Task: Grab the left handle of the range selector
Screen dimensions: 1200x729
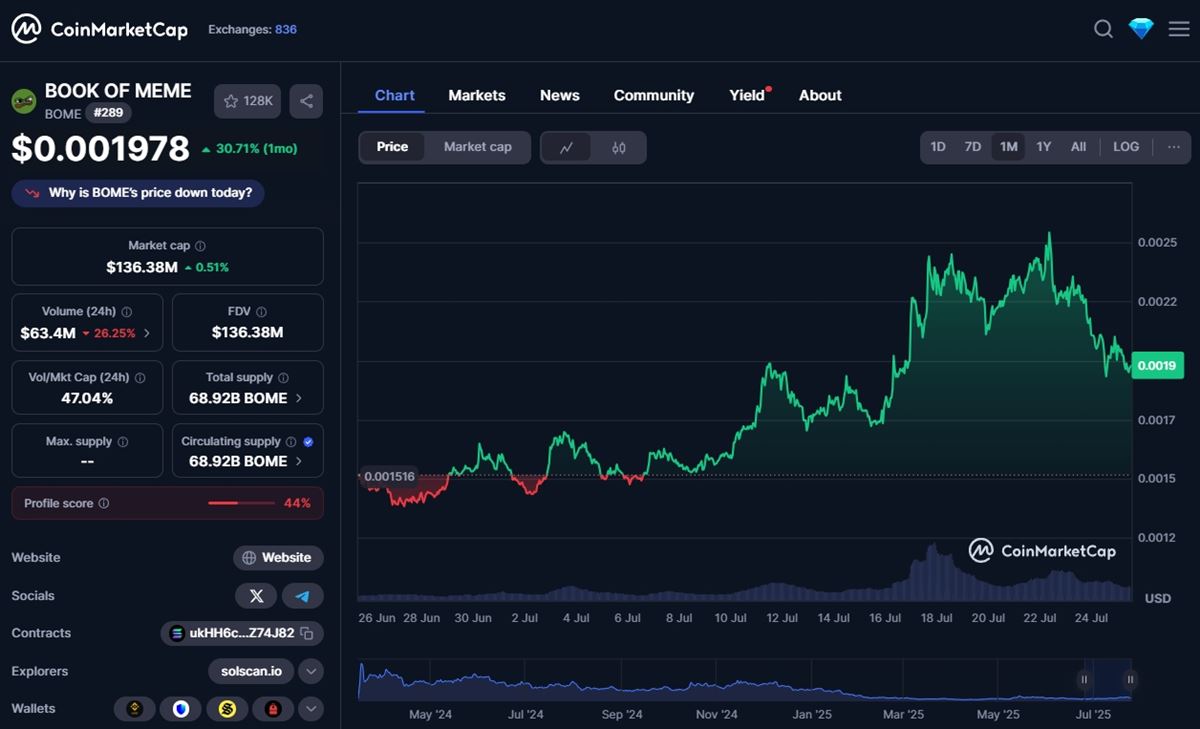Action: click(1084, 680)
